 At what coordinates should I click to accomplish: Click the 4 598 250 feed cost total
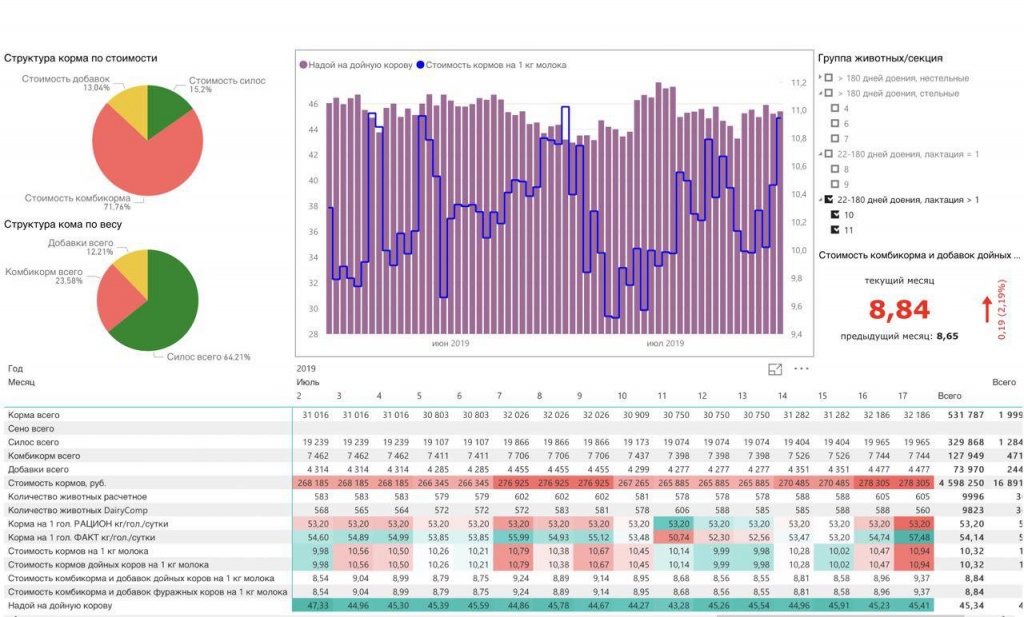pyautogui.click(x=961, y=483)
